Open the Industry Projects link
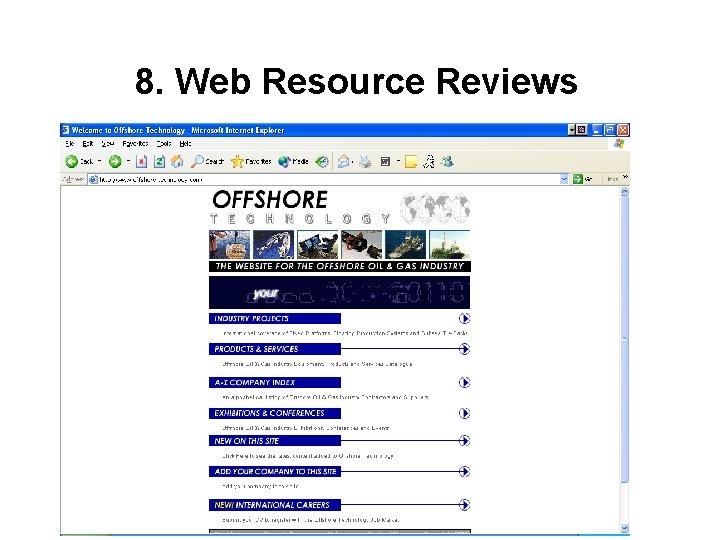Screen dimensions: 720x540 pyautogui.click(x=275, y=318)
